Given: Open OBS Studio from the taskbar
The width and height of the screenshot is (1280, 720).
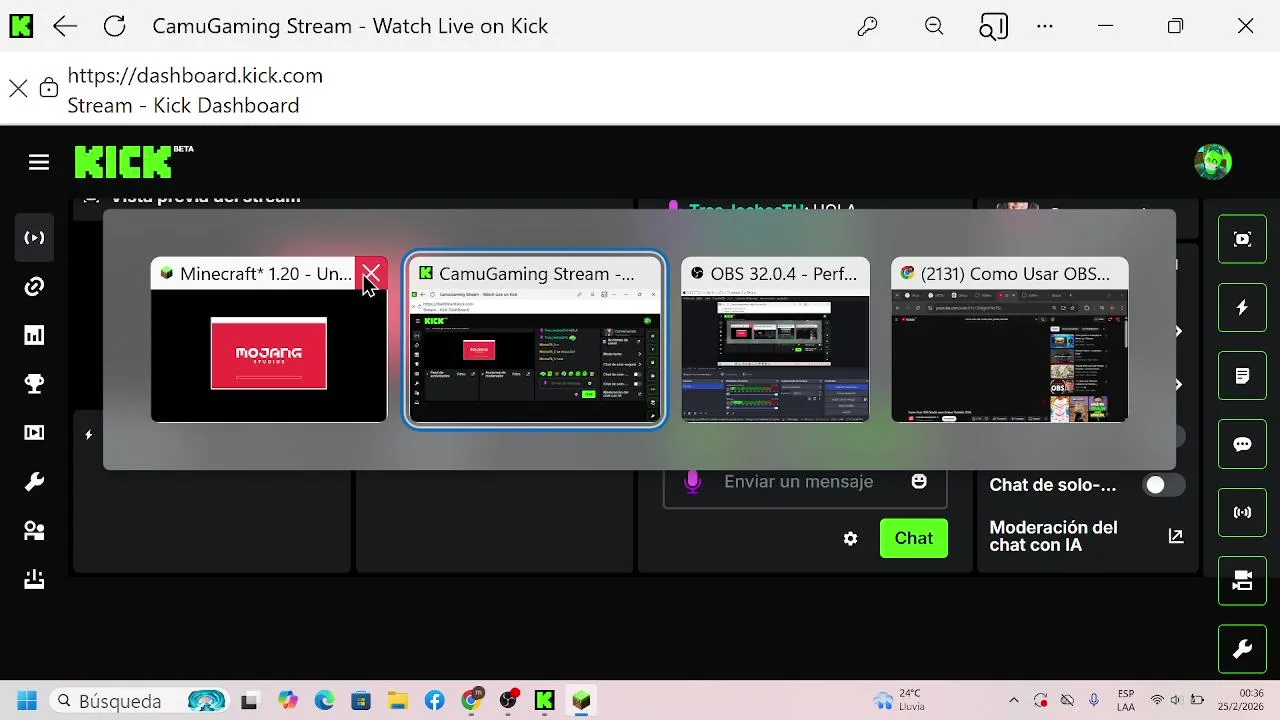Looking at the screenshot, I should coord(508,701).
